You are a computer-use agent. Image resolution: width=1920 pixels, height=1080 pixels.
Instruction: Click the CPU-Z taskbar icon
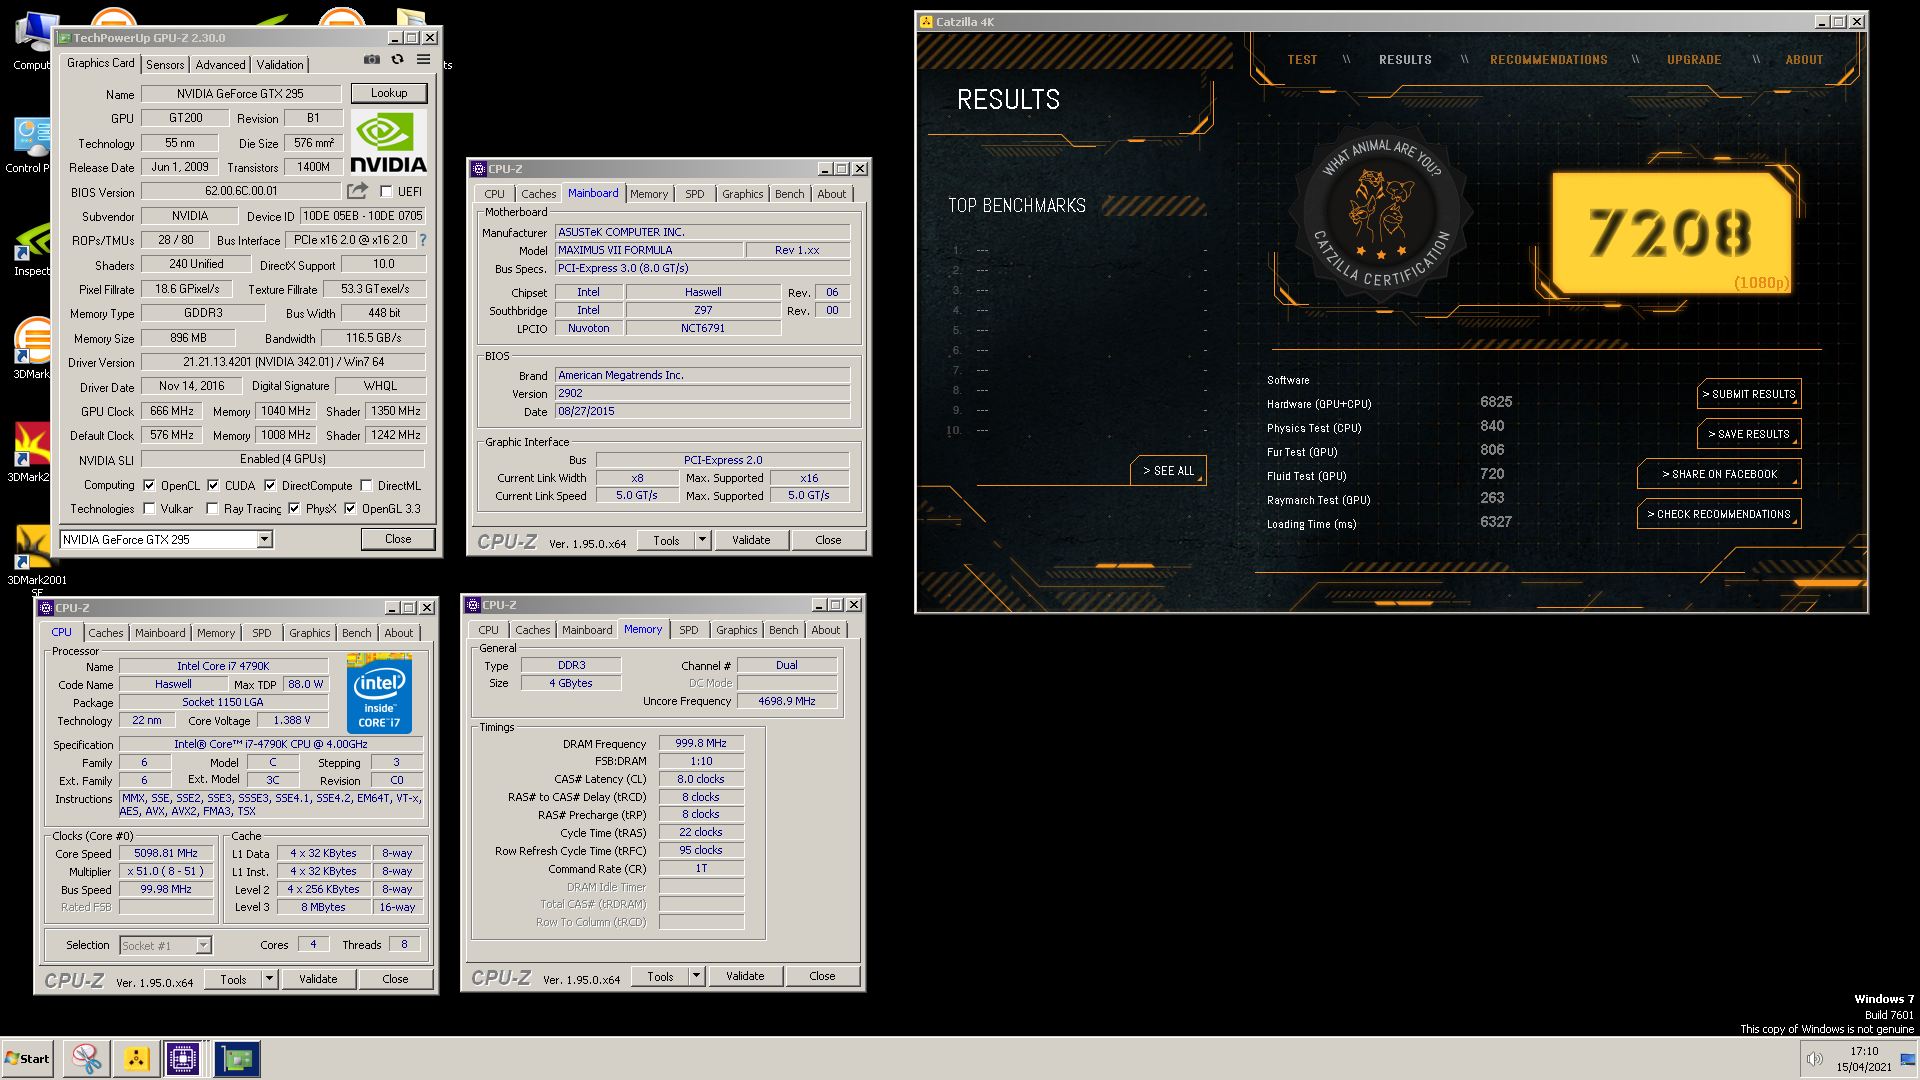(183, 1059)
